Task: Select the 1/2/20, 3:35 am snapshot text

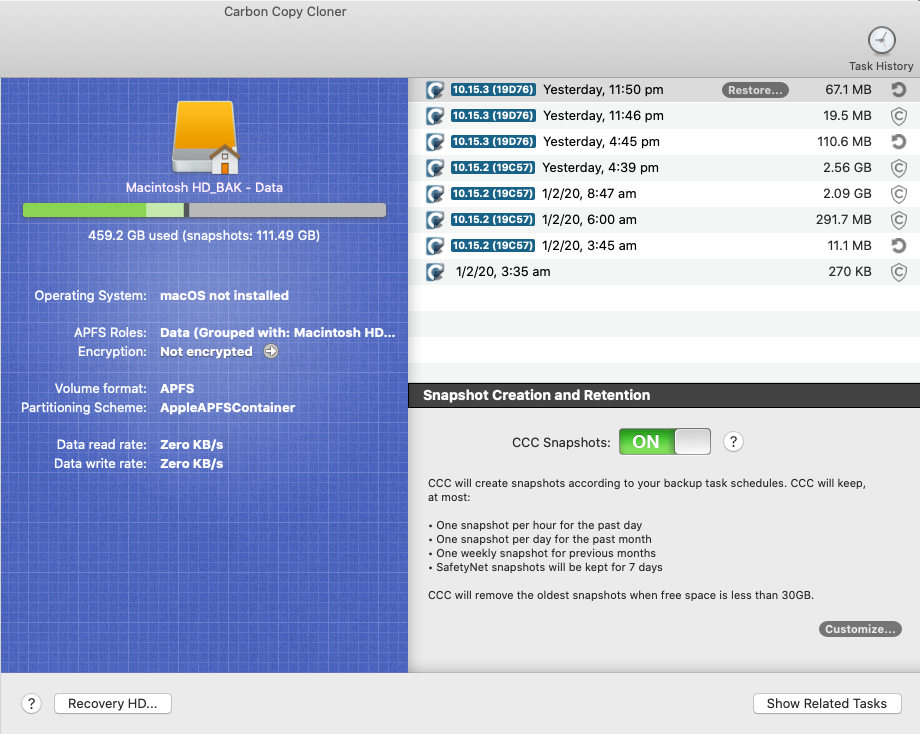Action: (503, 272)
